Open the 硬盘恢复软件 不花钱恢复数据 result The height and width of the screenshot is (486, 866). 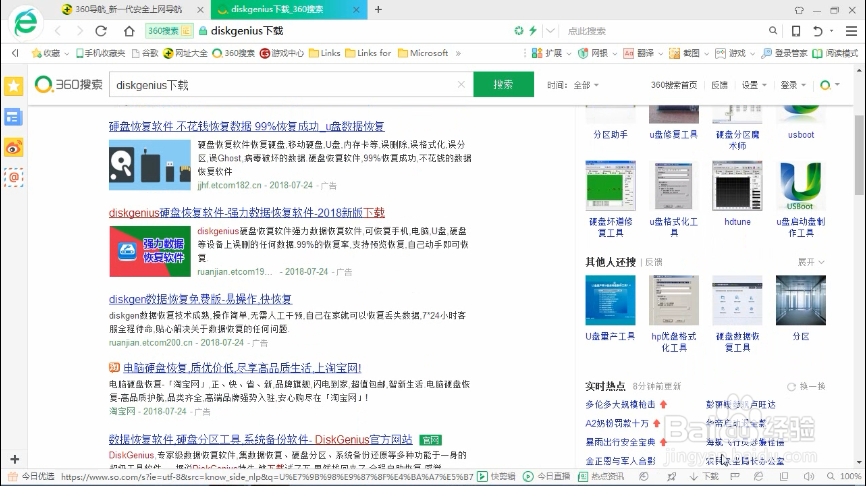(246, 126)
